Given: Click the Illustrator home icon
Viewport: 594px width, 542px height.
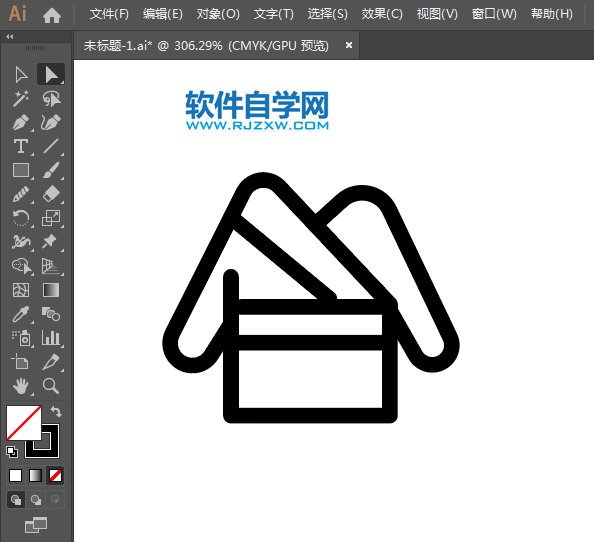Looking at the screenshot, I should pyautogui.click(x=52, y=16).
